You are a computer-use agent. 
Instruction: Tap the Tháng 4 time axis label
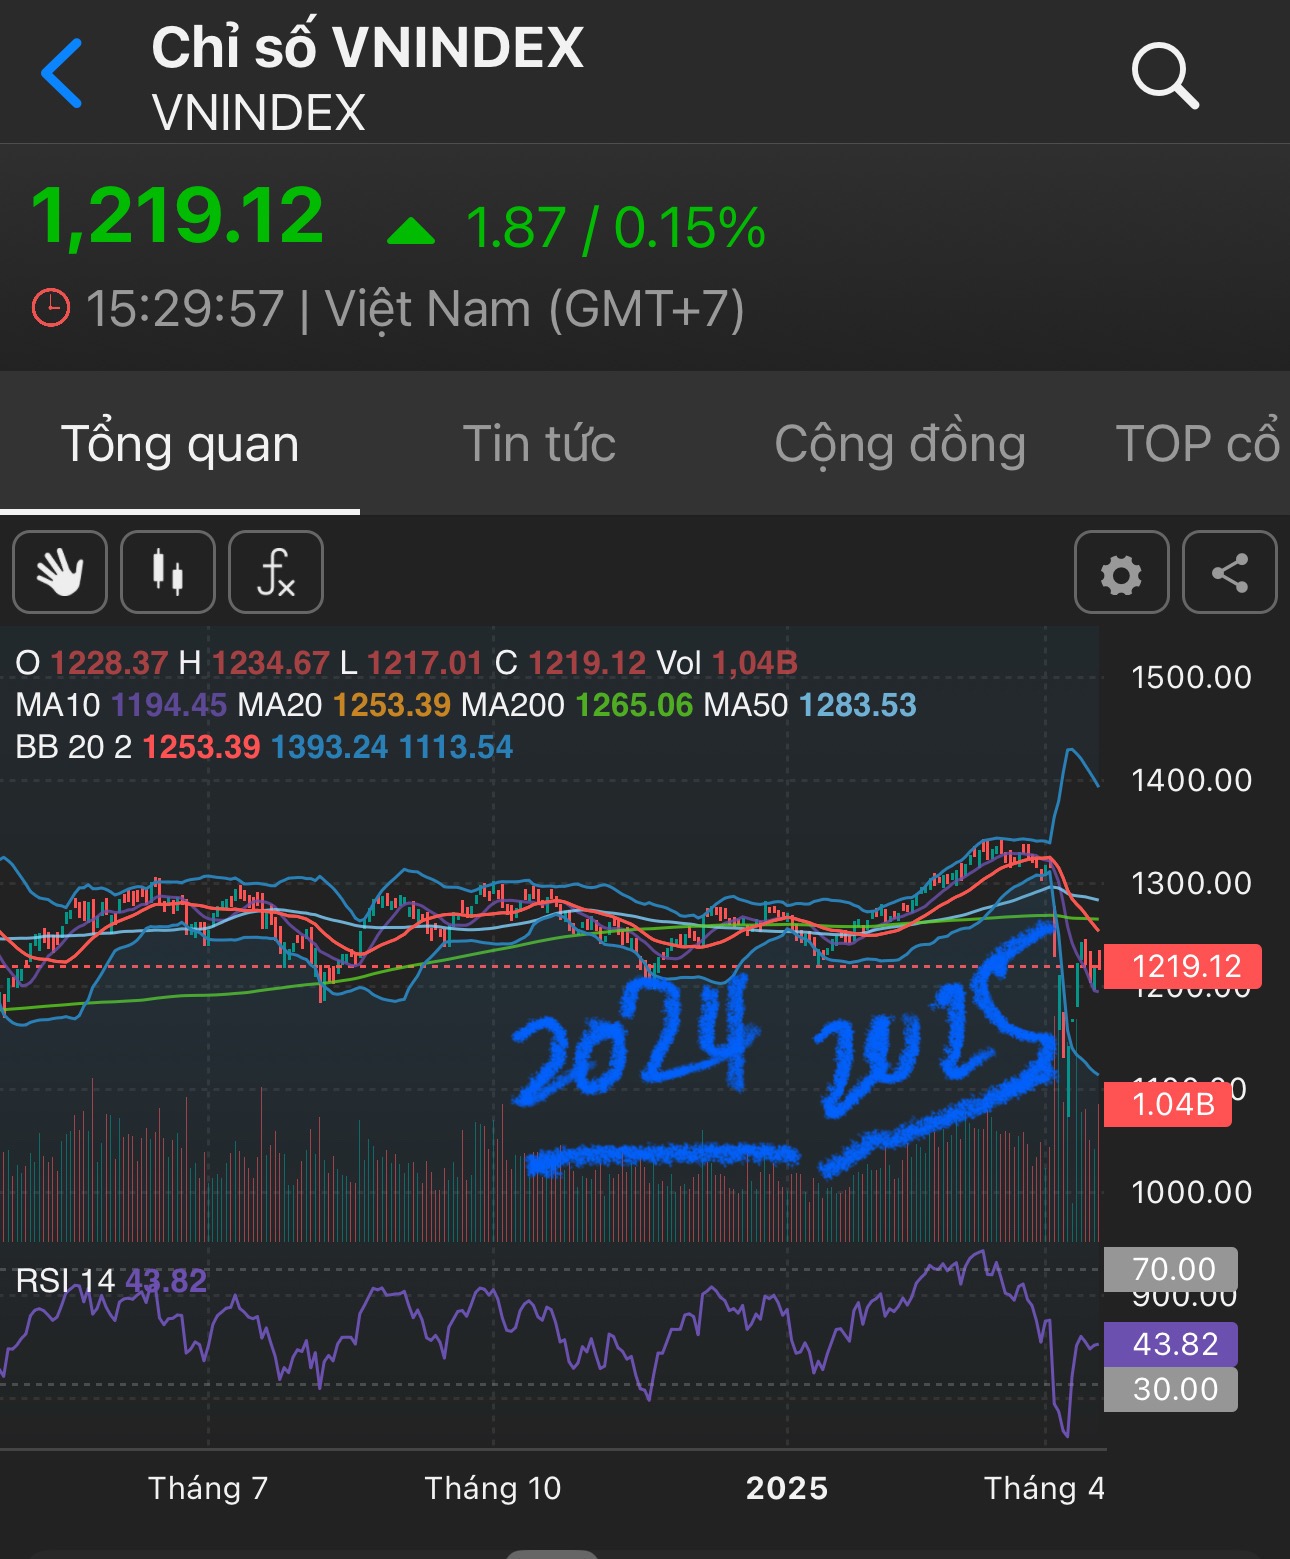click(1044, 1488)
